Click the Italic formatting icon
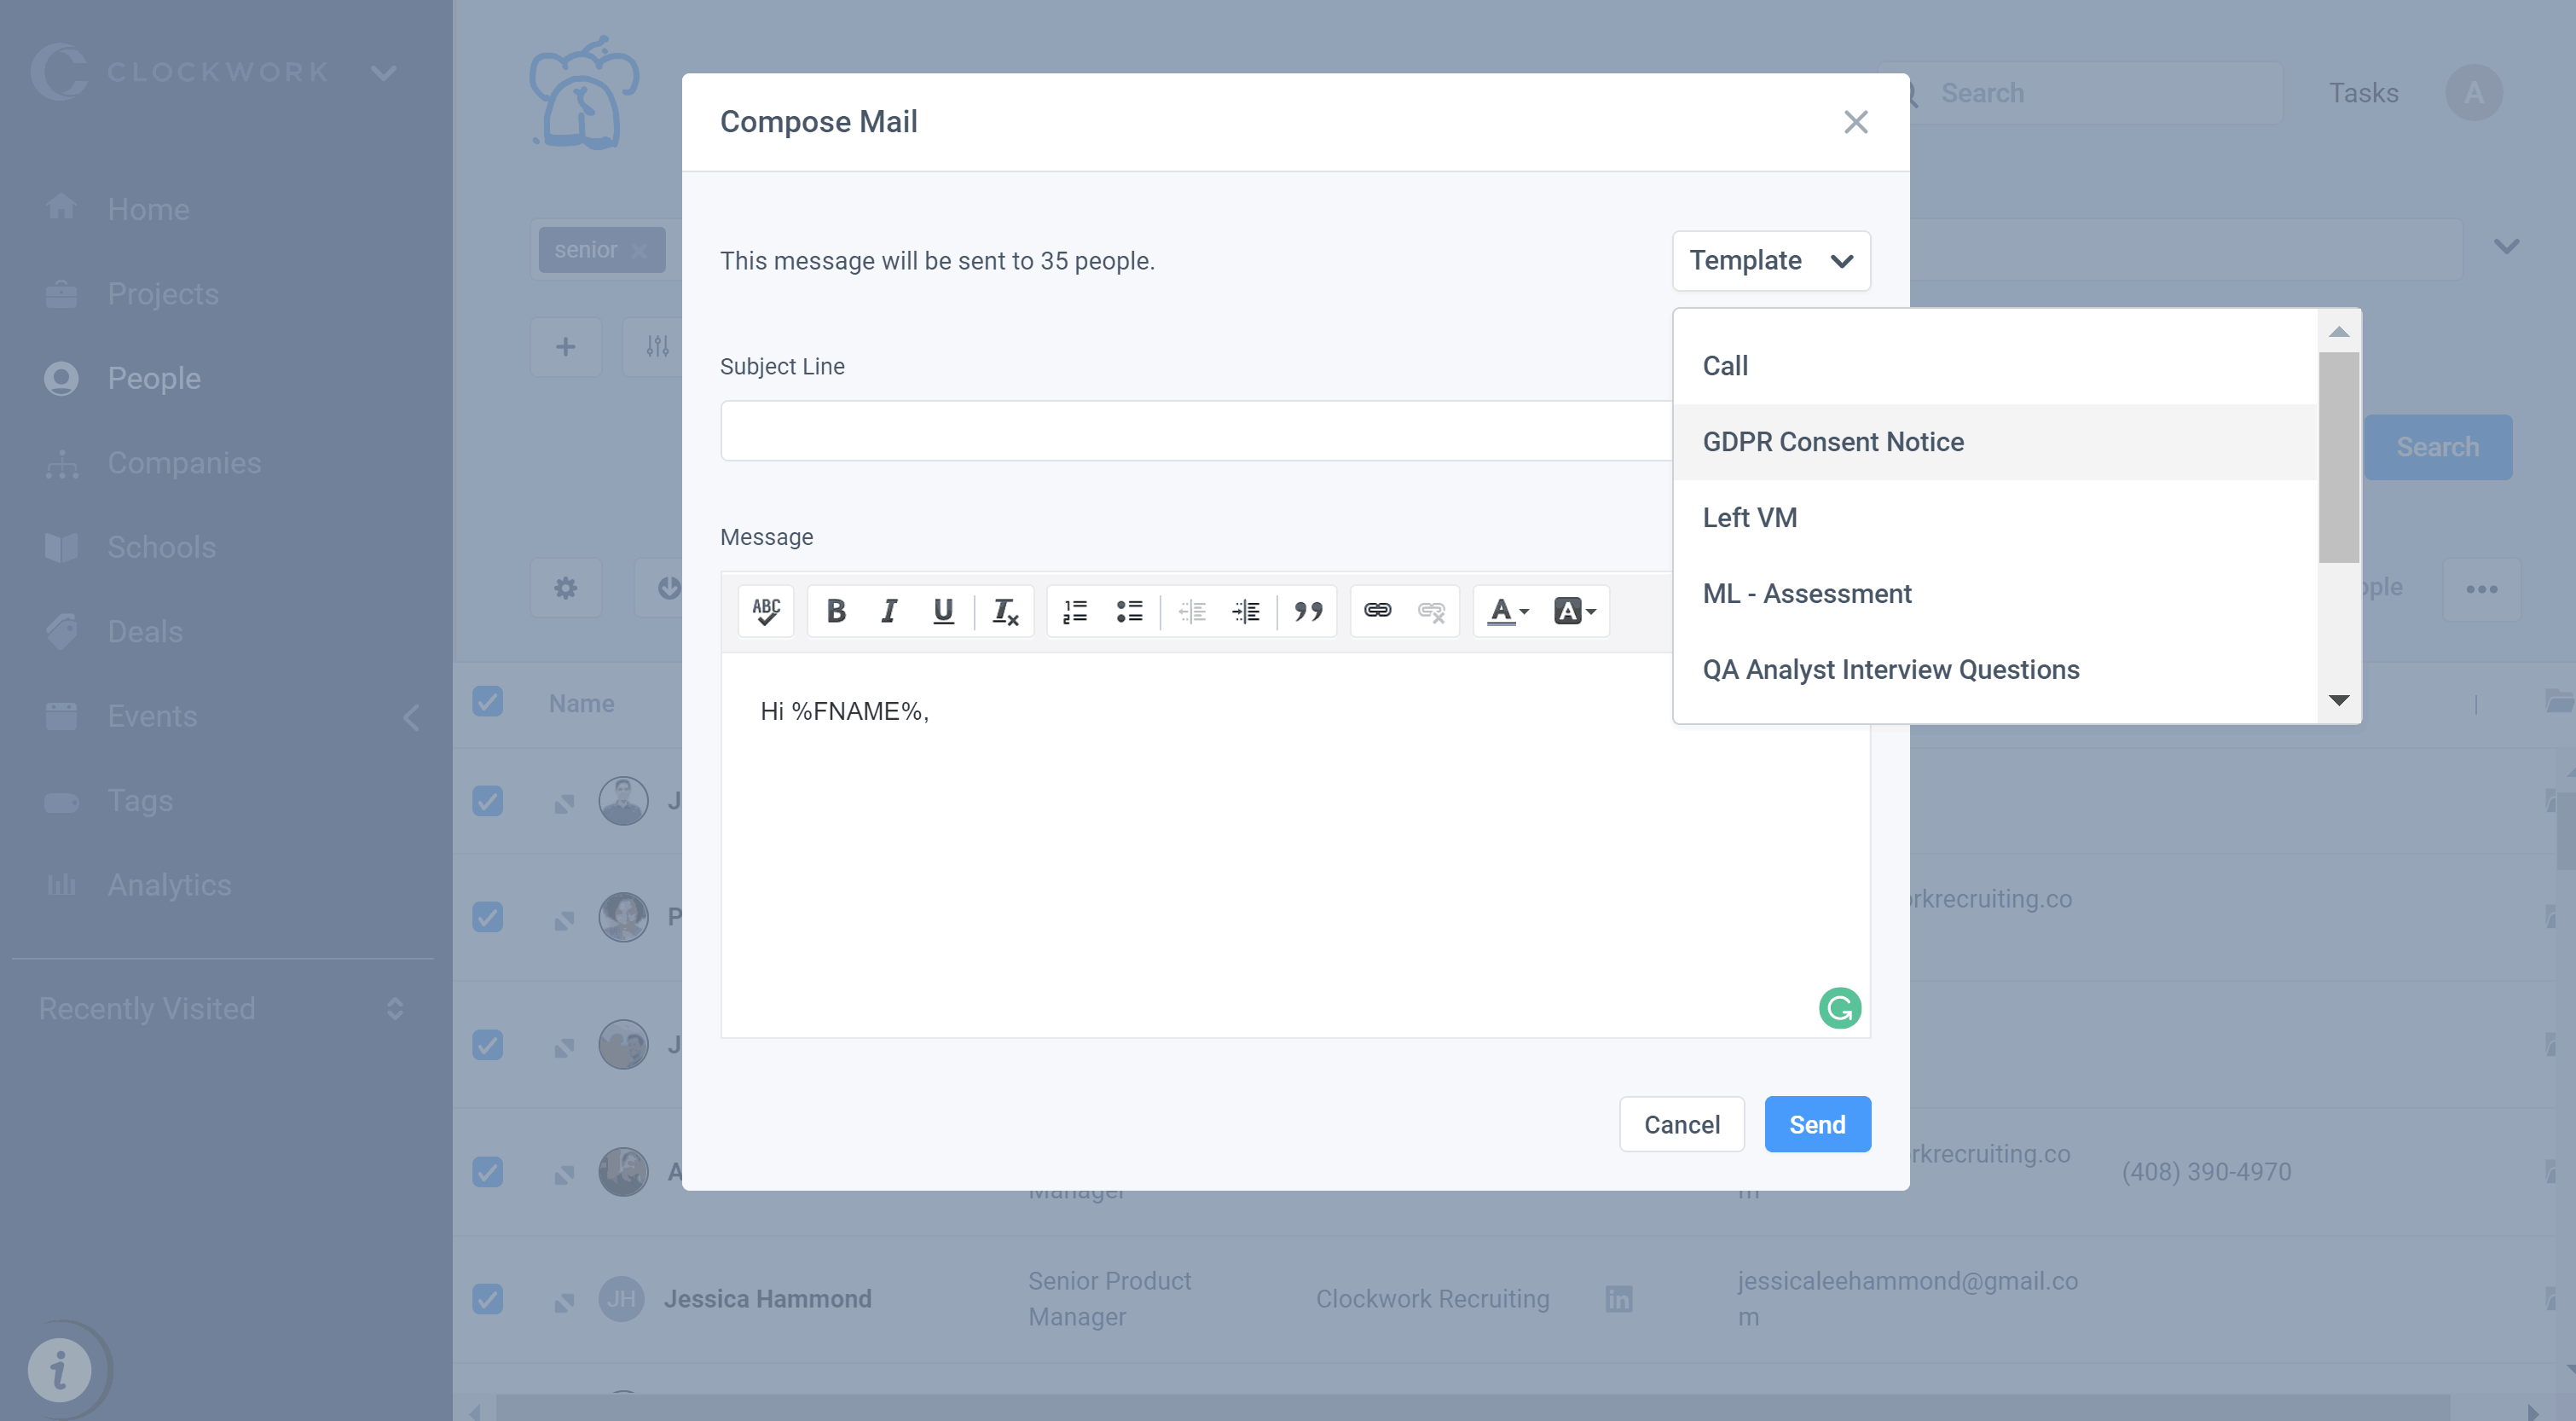2576x1421 pixels. (889, 611)
